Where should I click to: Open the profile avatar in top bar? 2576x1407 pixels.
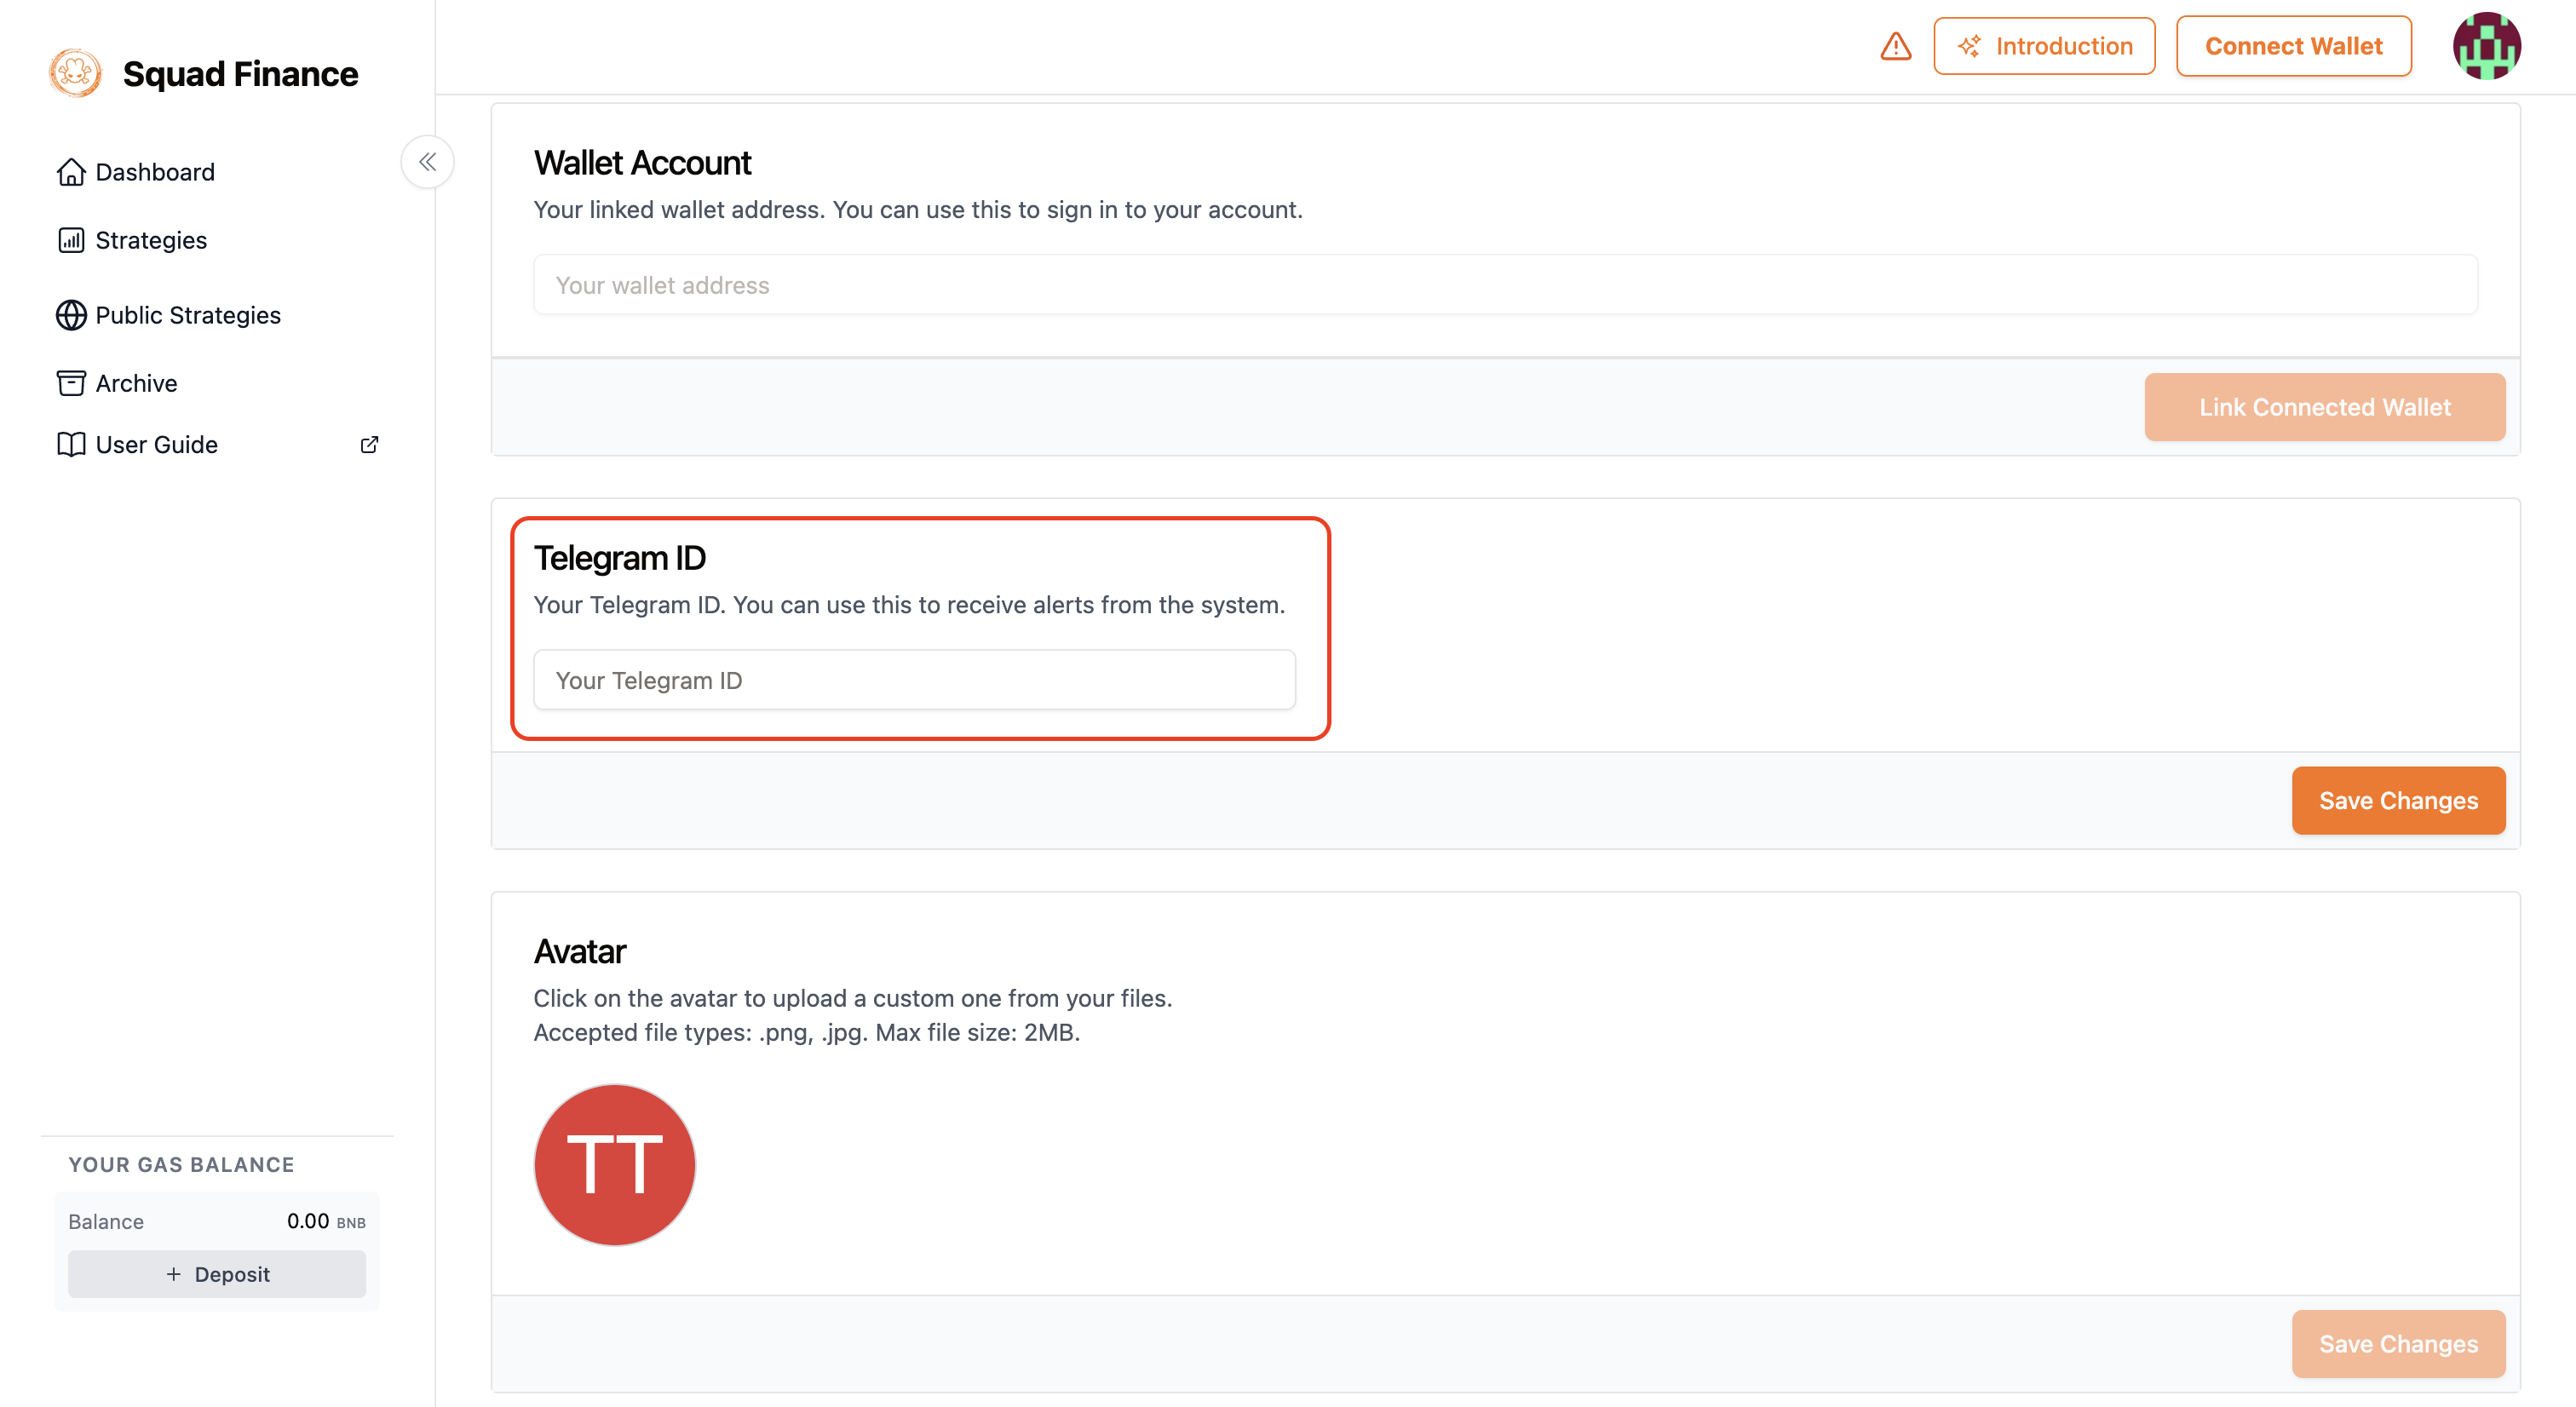tap(2486, 46)
